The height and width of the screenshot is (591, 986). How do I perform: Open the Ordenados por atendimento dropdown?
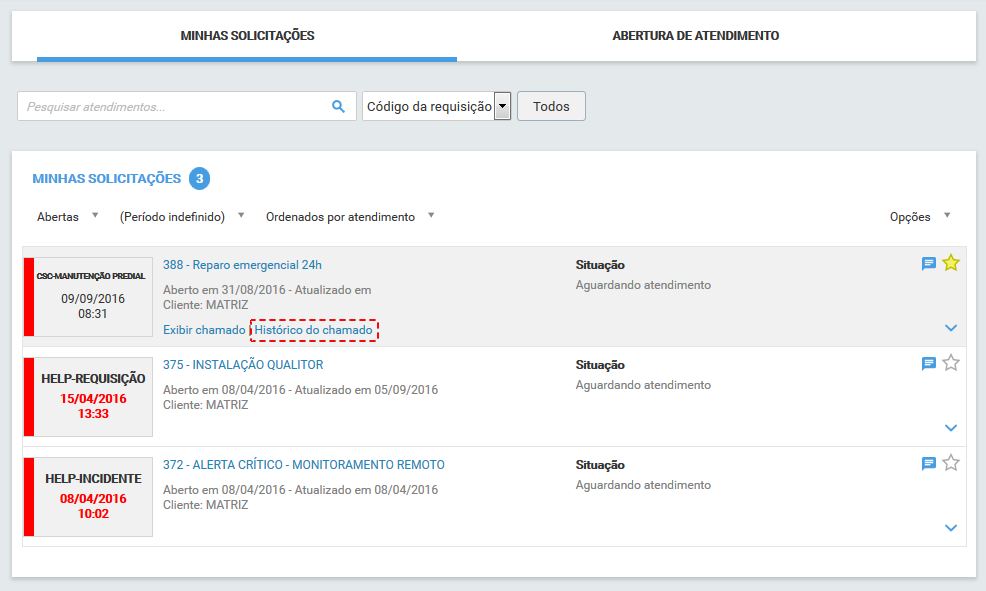click(345, 216)
